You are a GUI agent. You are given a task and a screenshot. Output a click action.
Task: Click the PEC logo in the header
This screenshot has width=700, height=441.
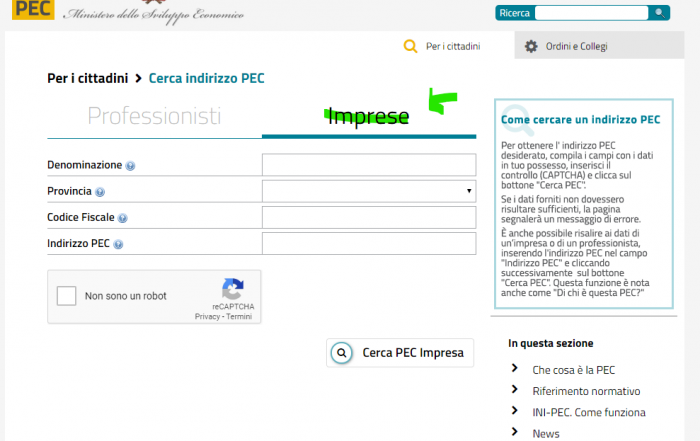[x=33, y=9]
